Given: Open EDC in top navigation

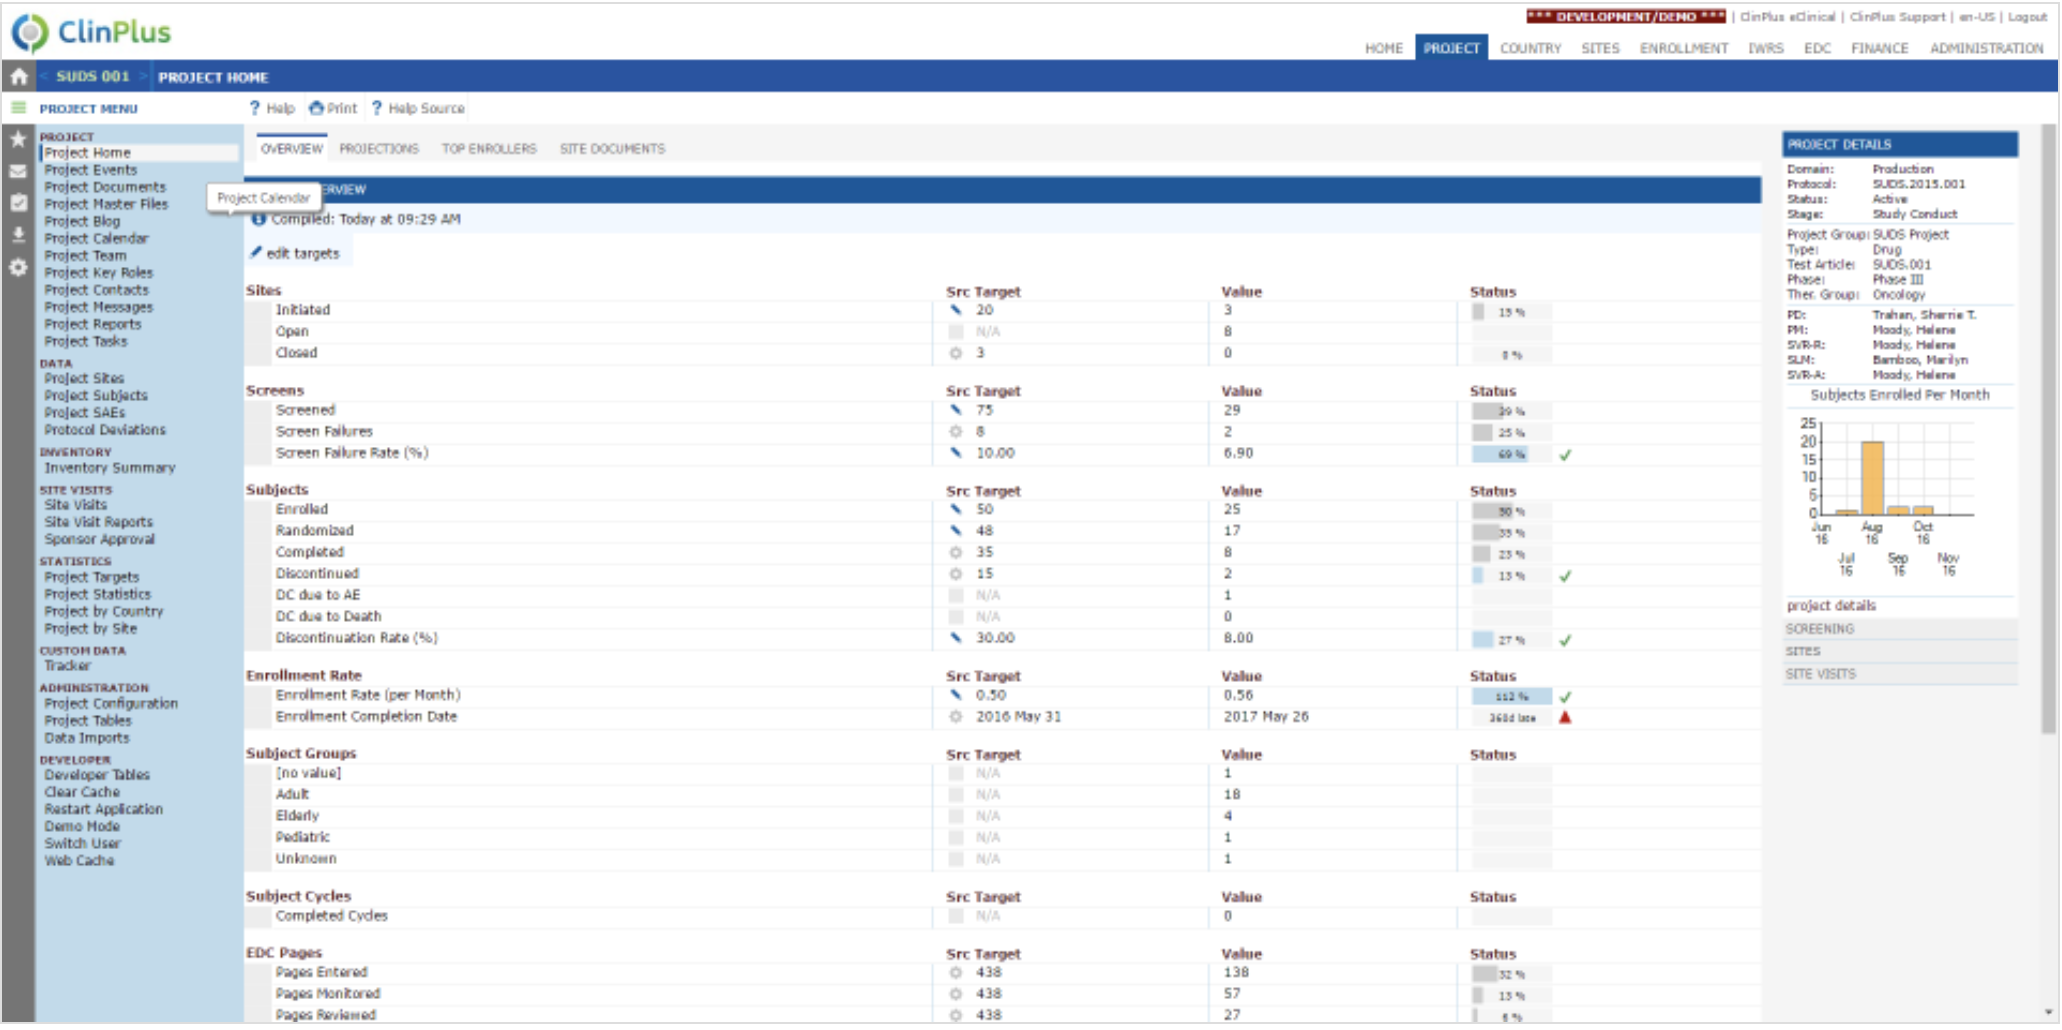Looking at the screenshot, I should coord(1817,48).
